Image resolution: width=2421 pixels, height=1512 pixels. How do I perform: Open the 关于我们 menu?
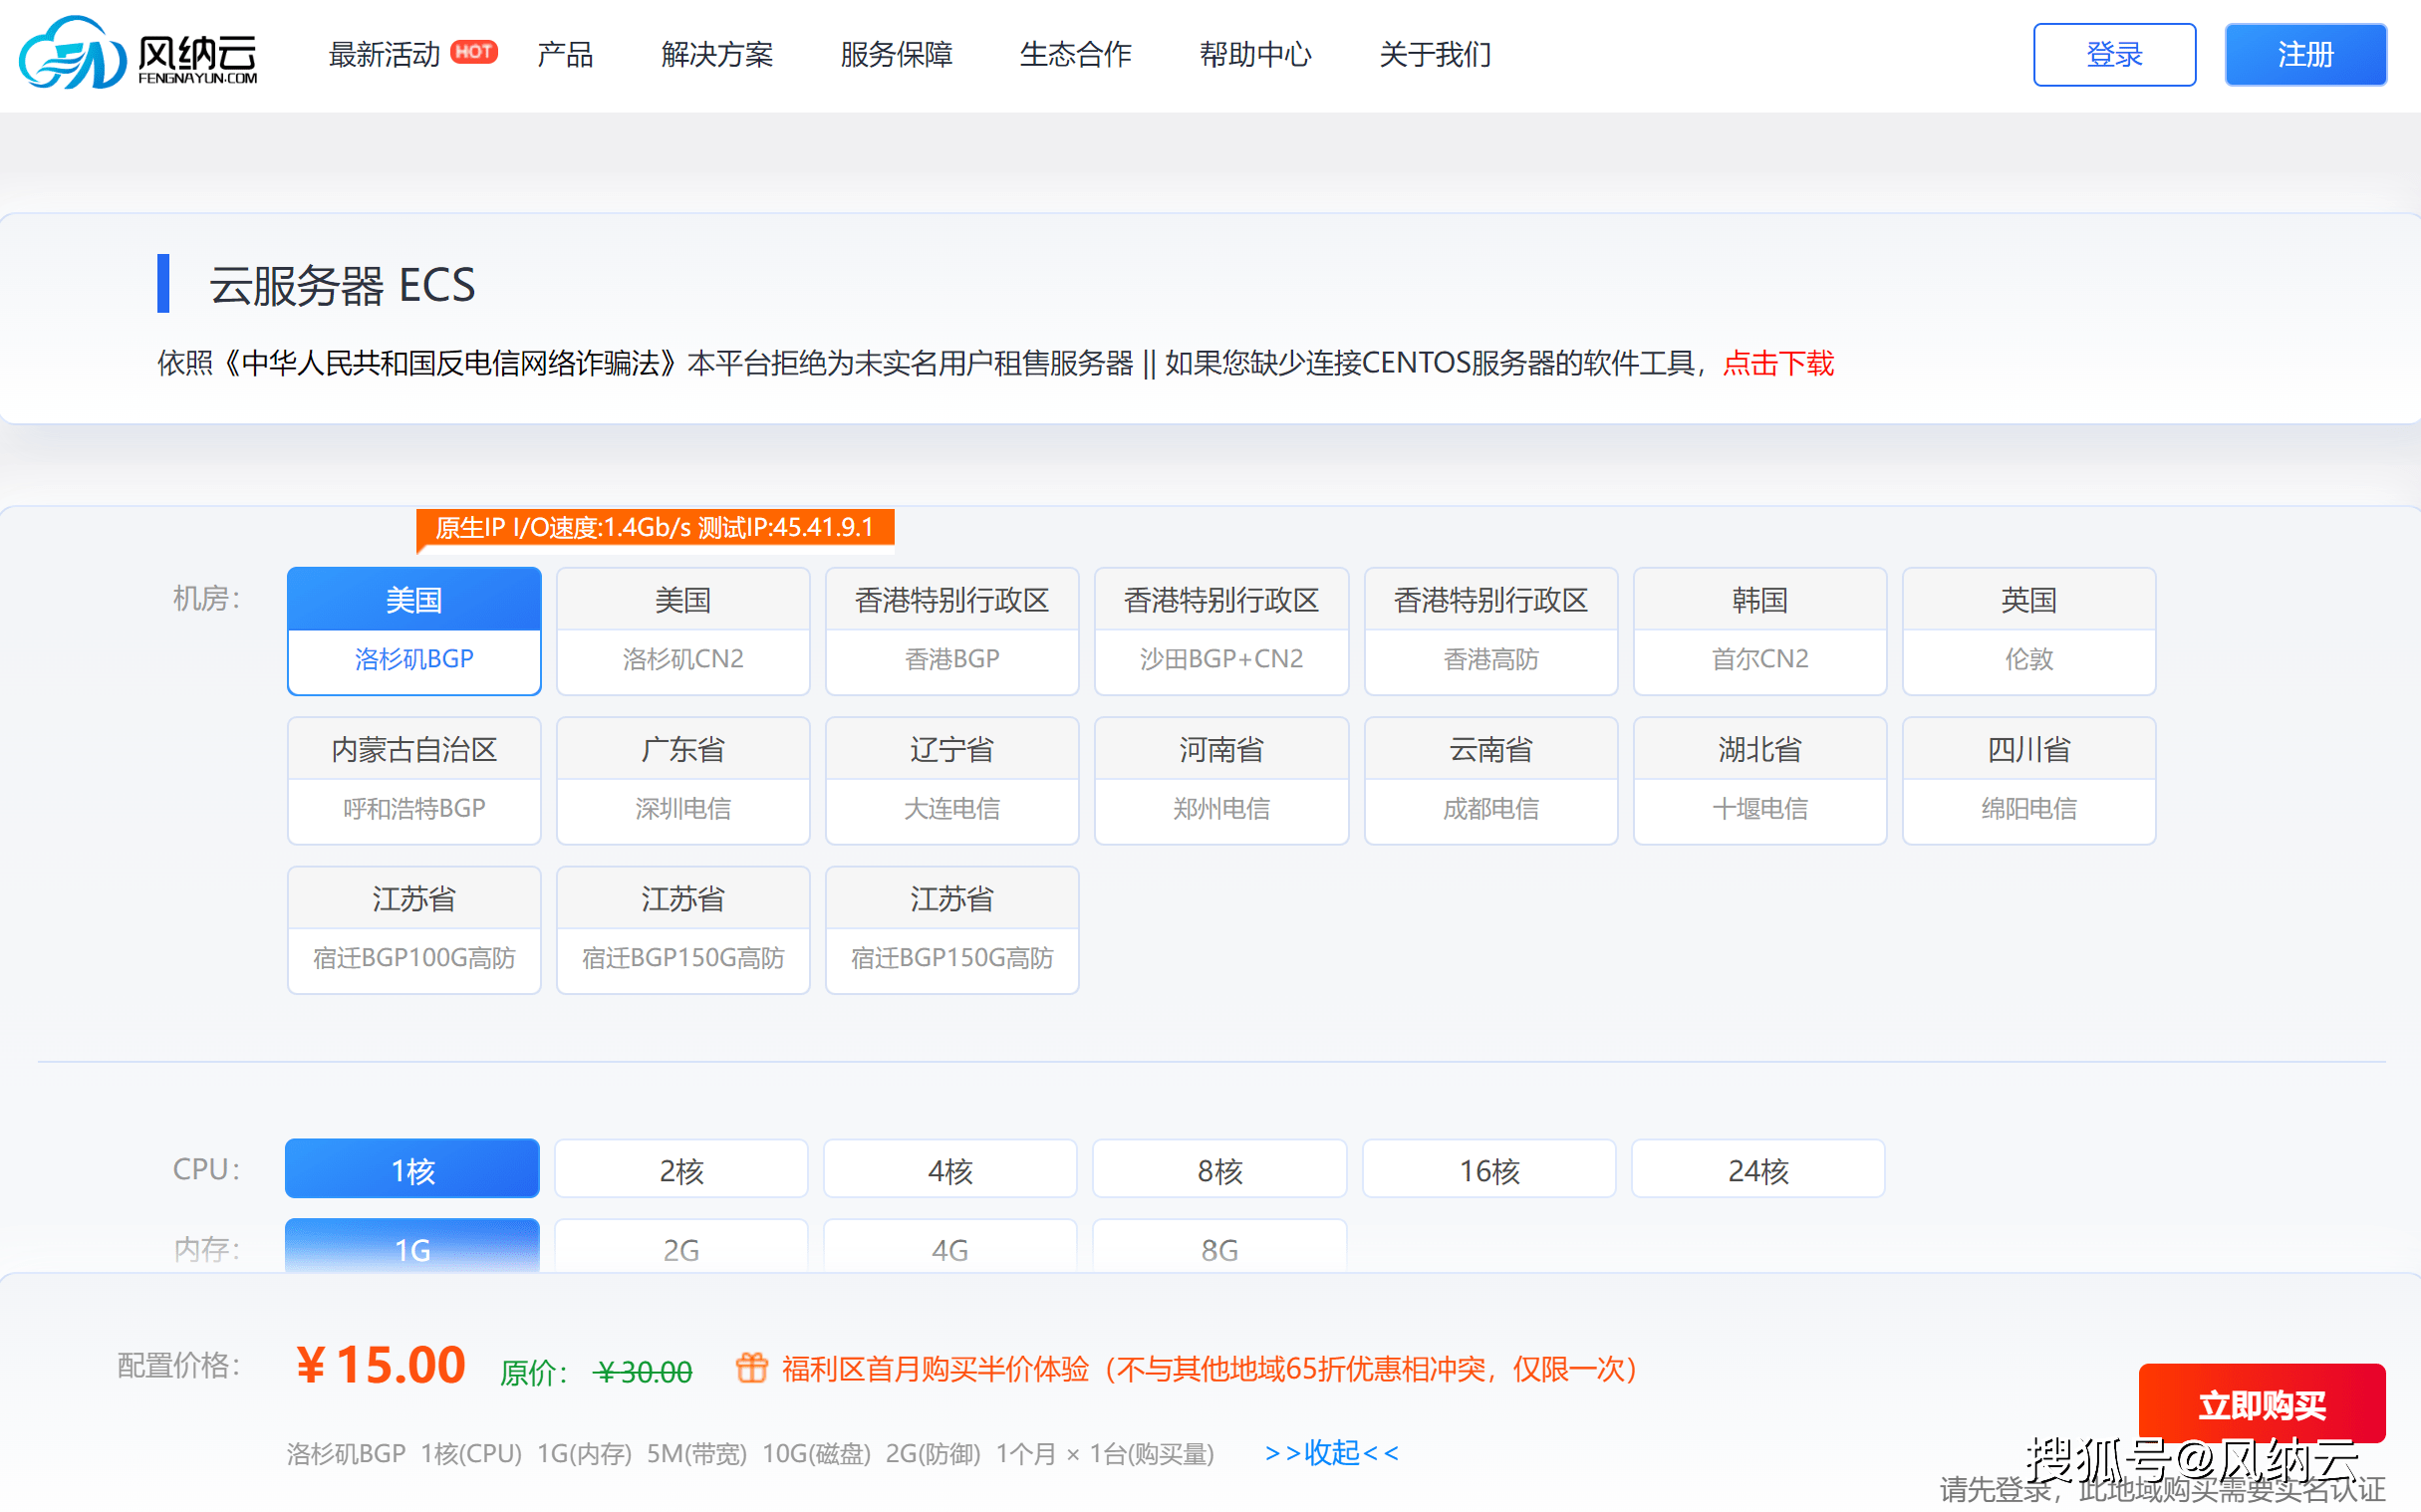click(x=1435, y=54)
